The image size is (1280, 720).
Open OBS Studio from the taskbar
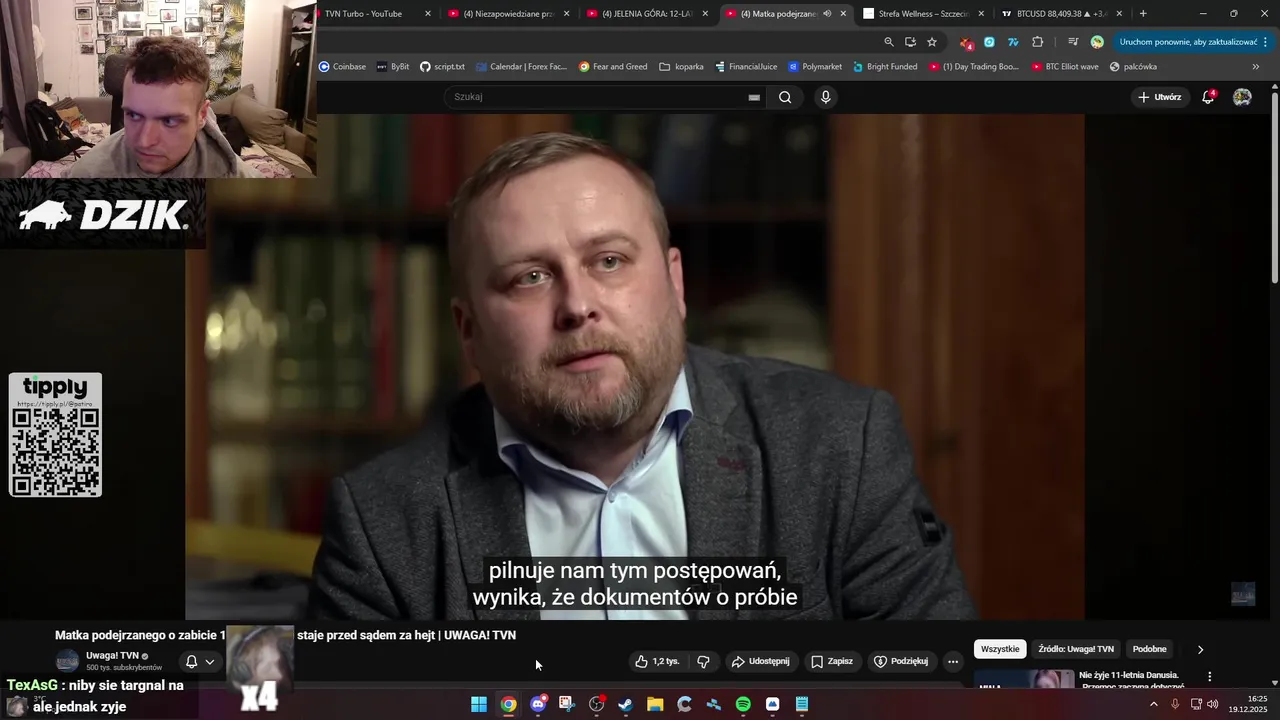pyautogui.click(x=597, y=705)
